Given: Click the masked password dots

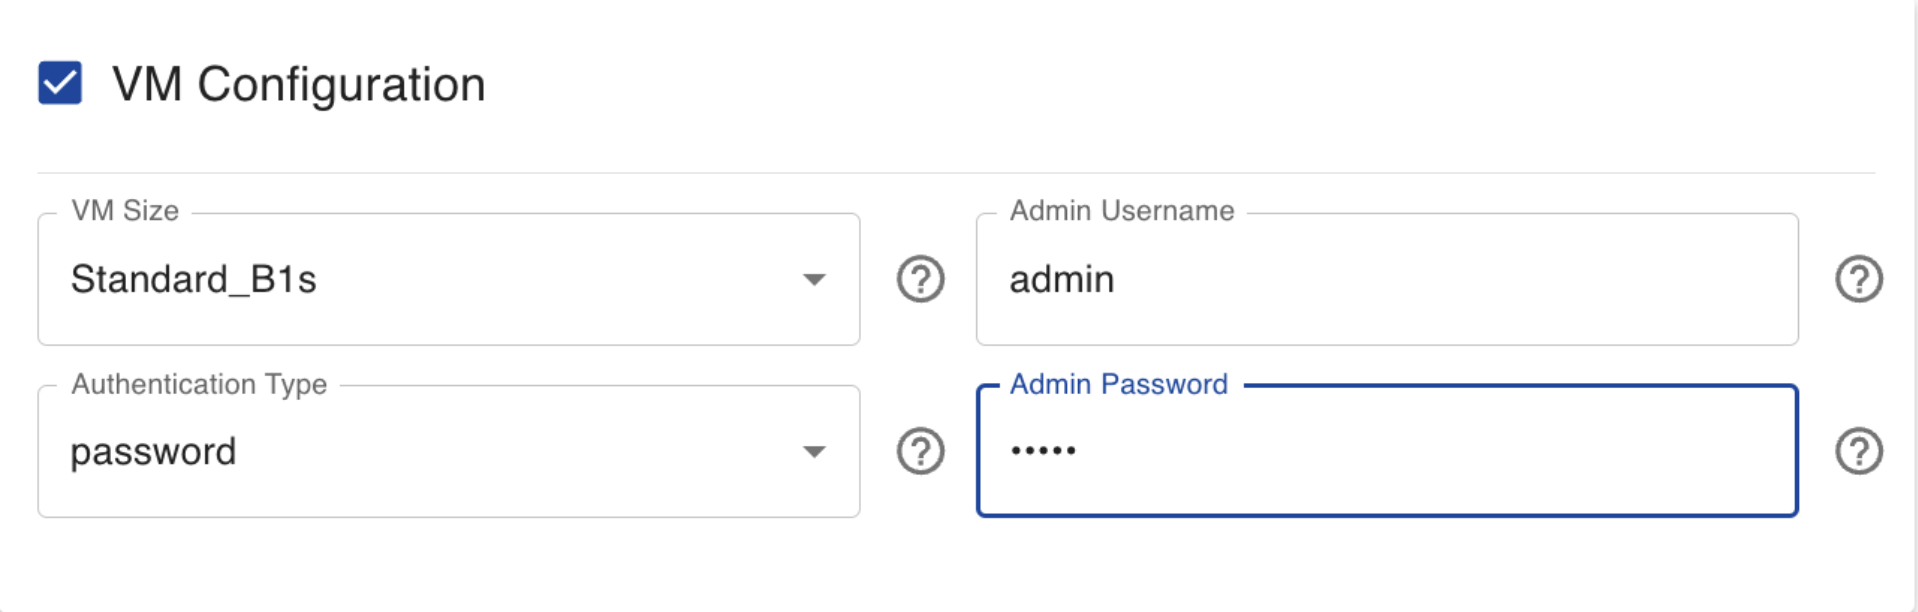Looking at the screenshot, I should tap(1043, 451).
